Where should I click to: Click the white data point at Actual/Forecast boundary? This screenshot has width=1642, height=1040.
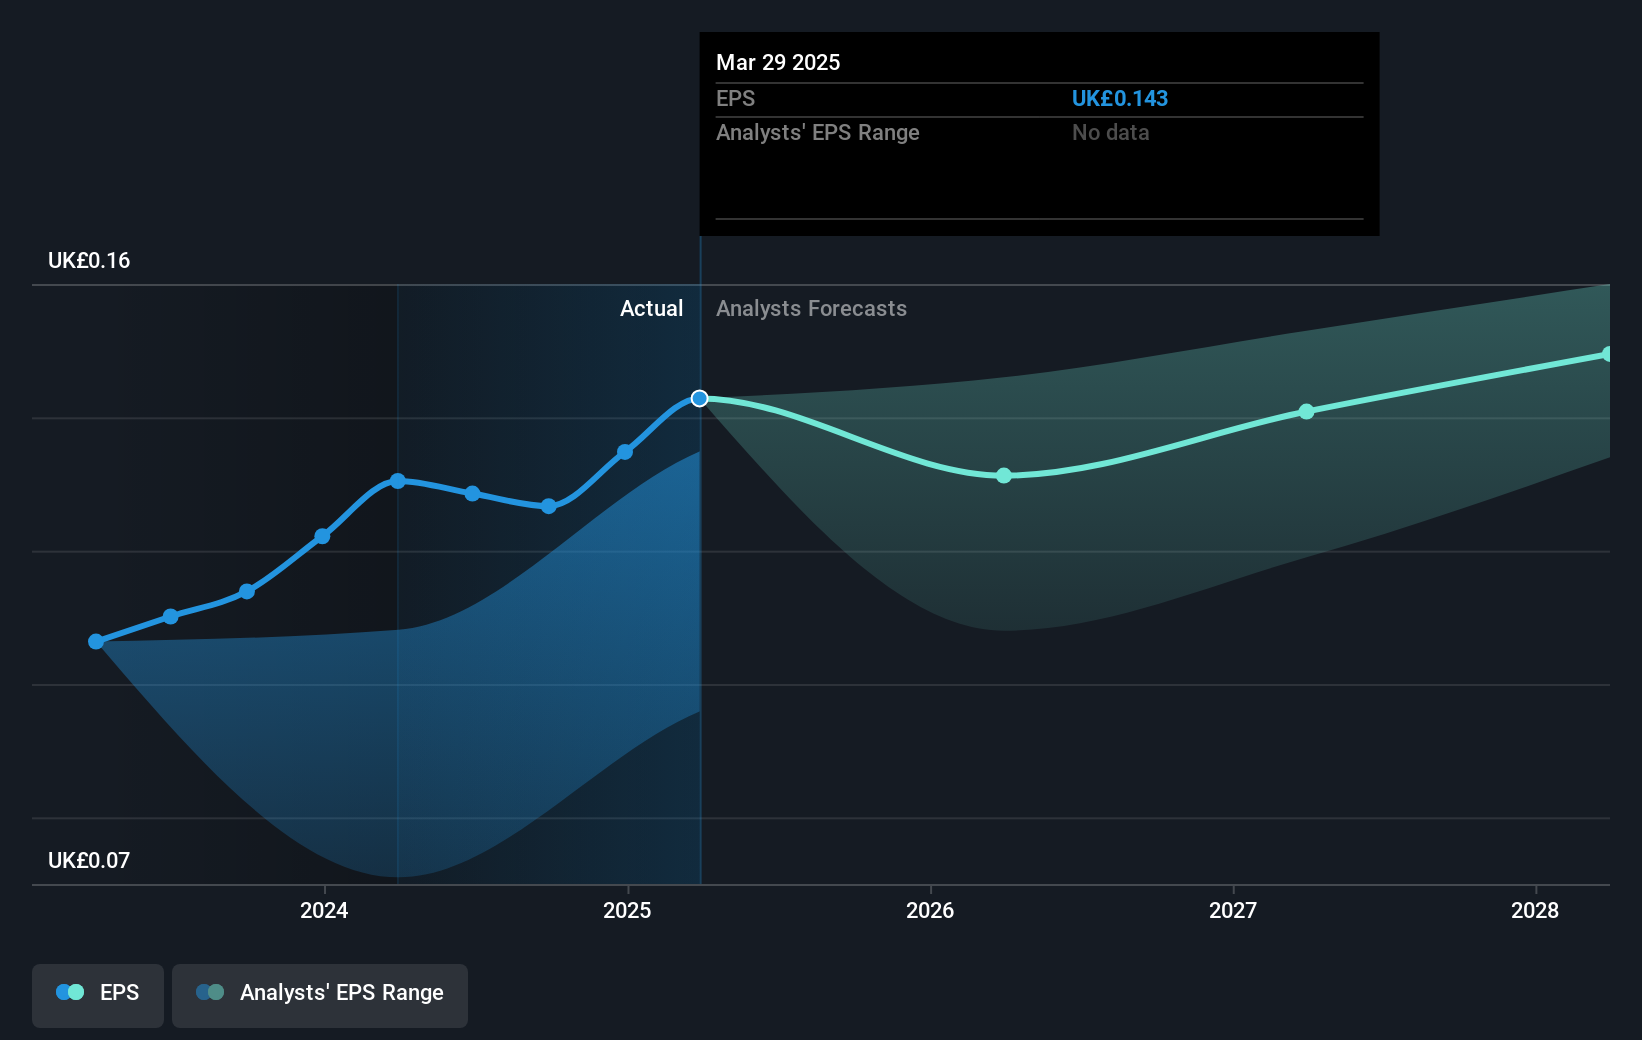coord(699,398)
